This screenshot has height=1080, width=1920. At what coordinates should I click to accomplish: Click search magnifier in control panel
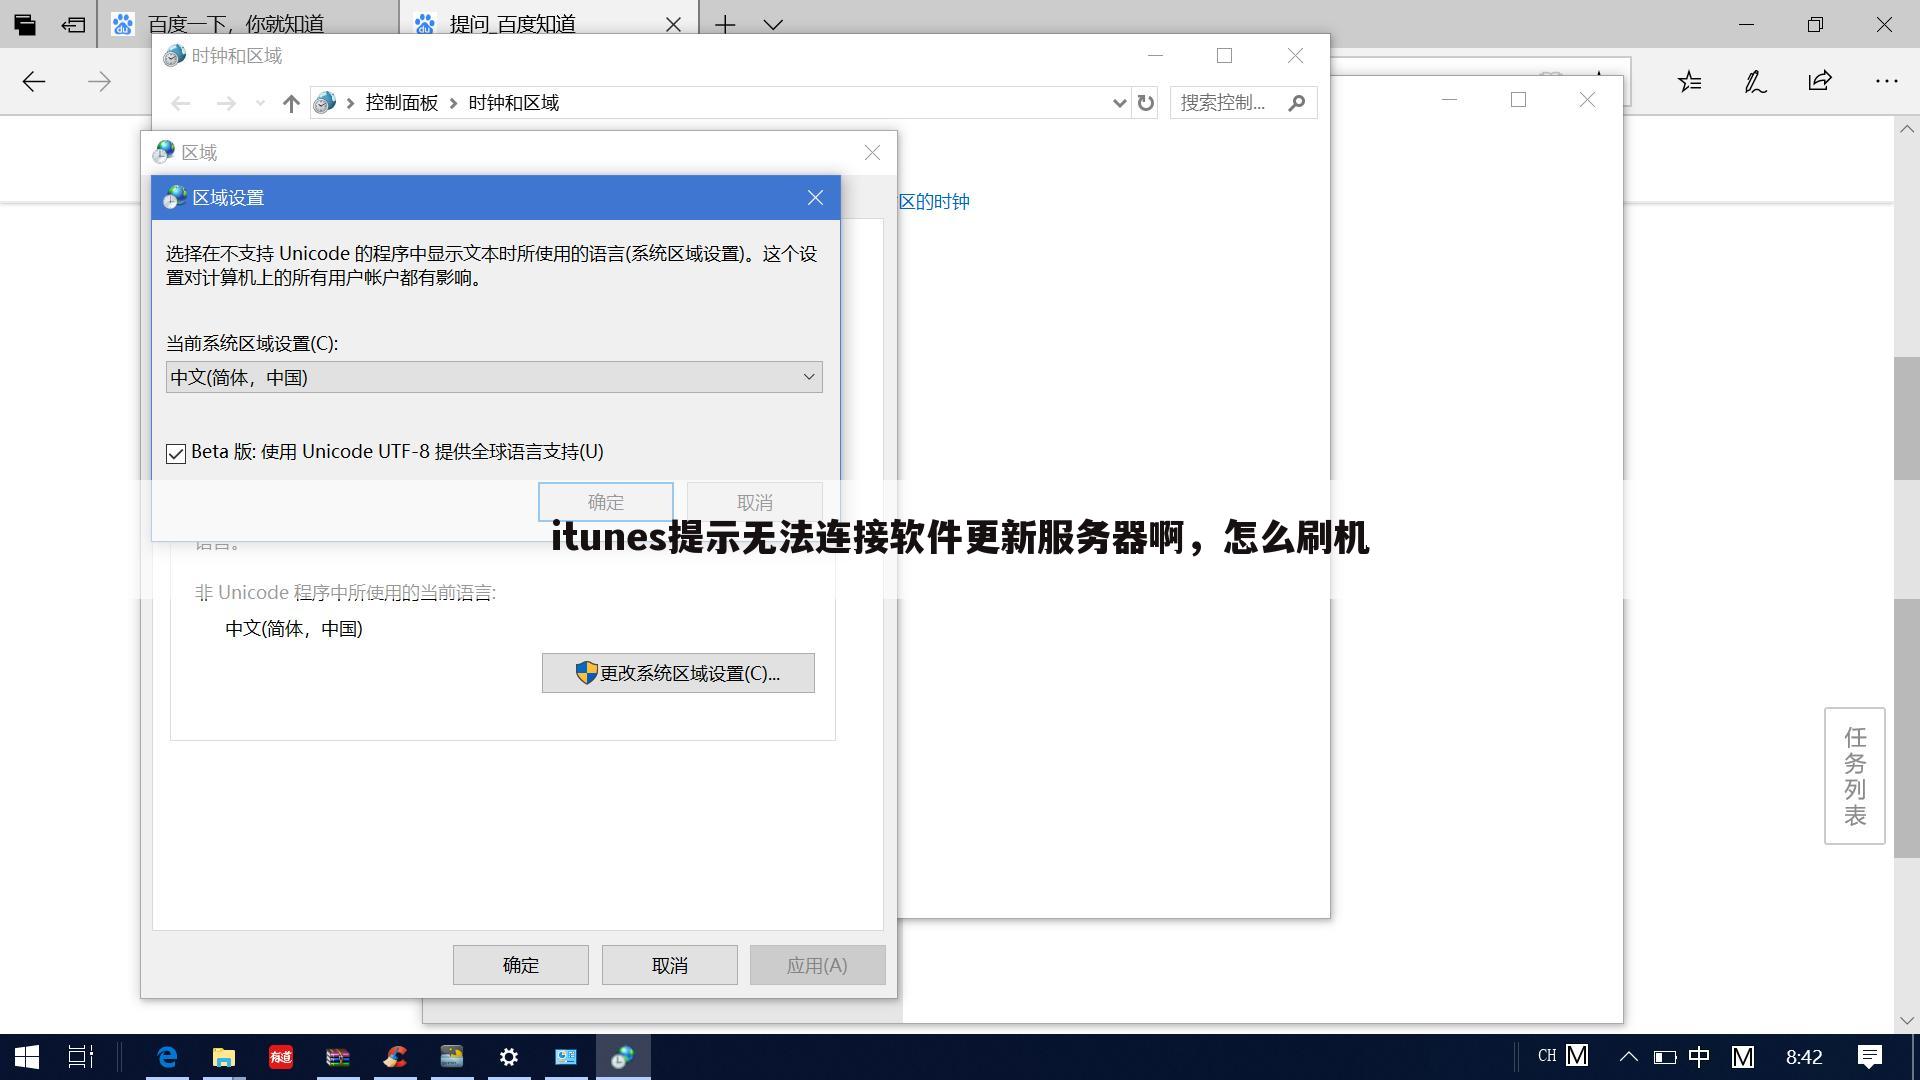coord(1297,103)
